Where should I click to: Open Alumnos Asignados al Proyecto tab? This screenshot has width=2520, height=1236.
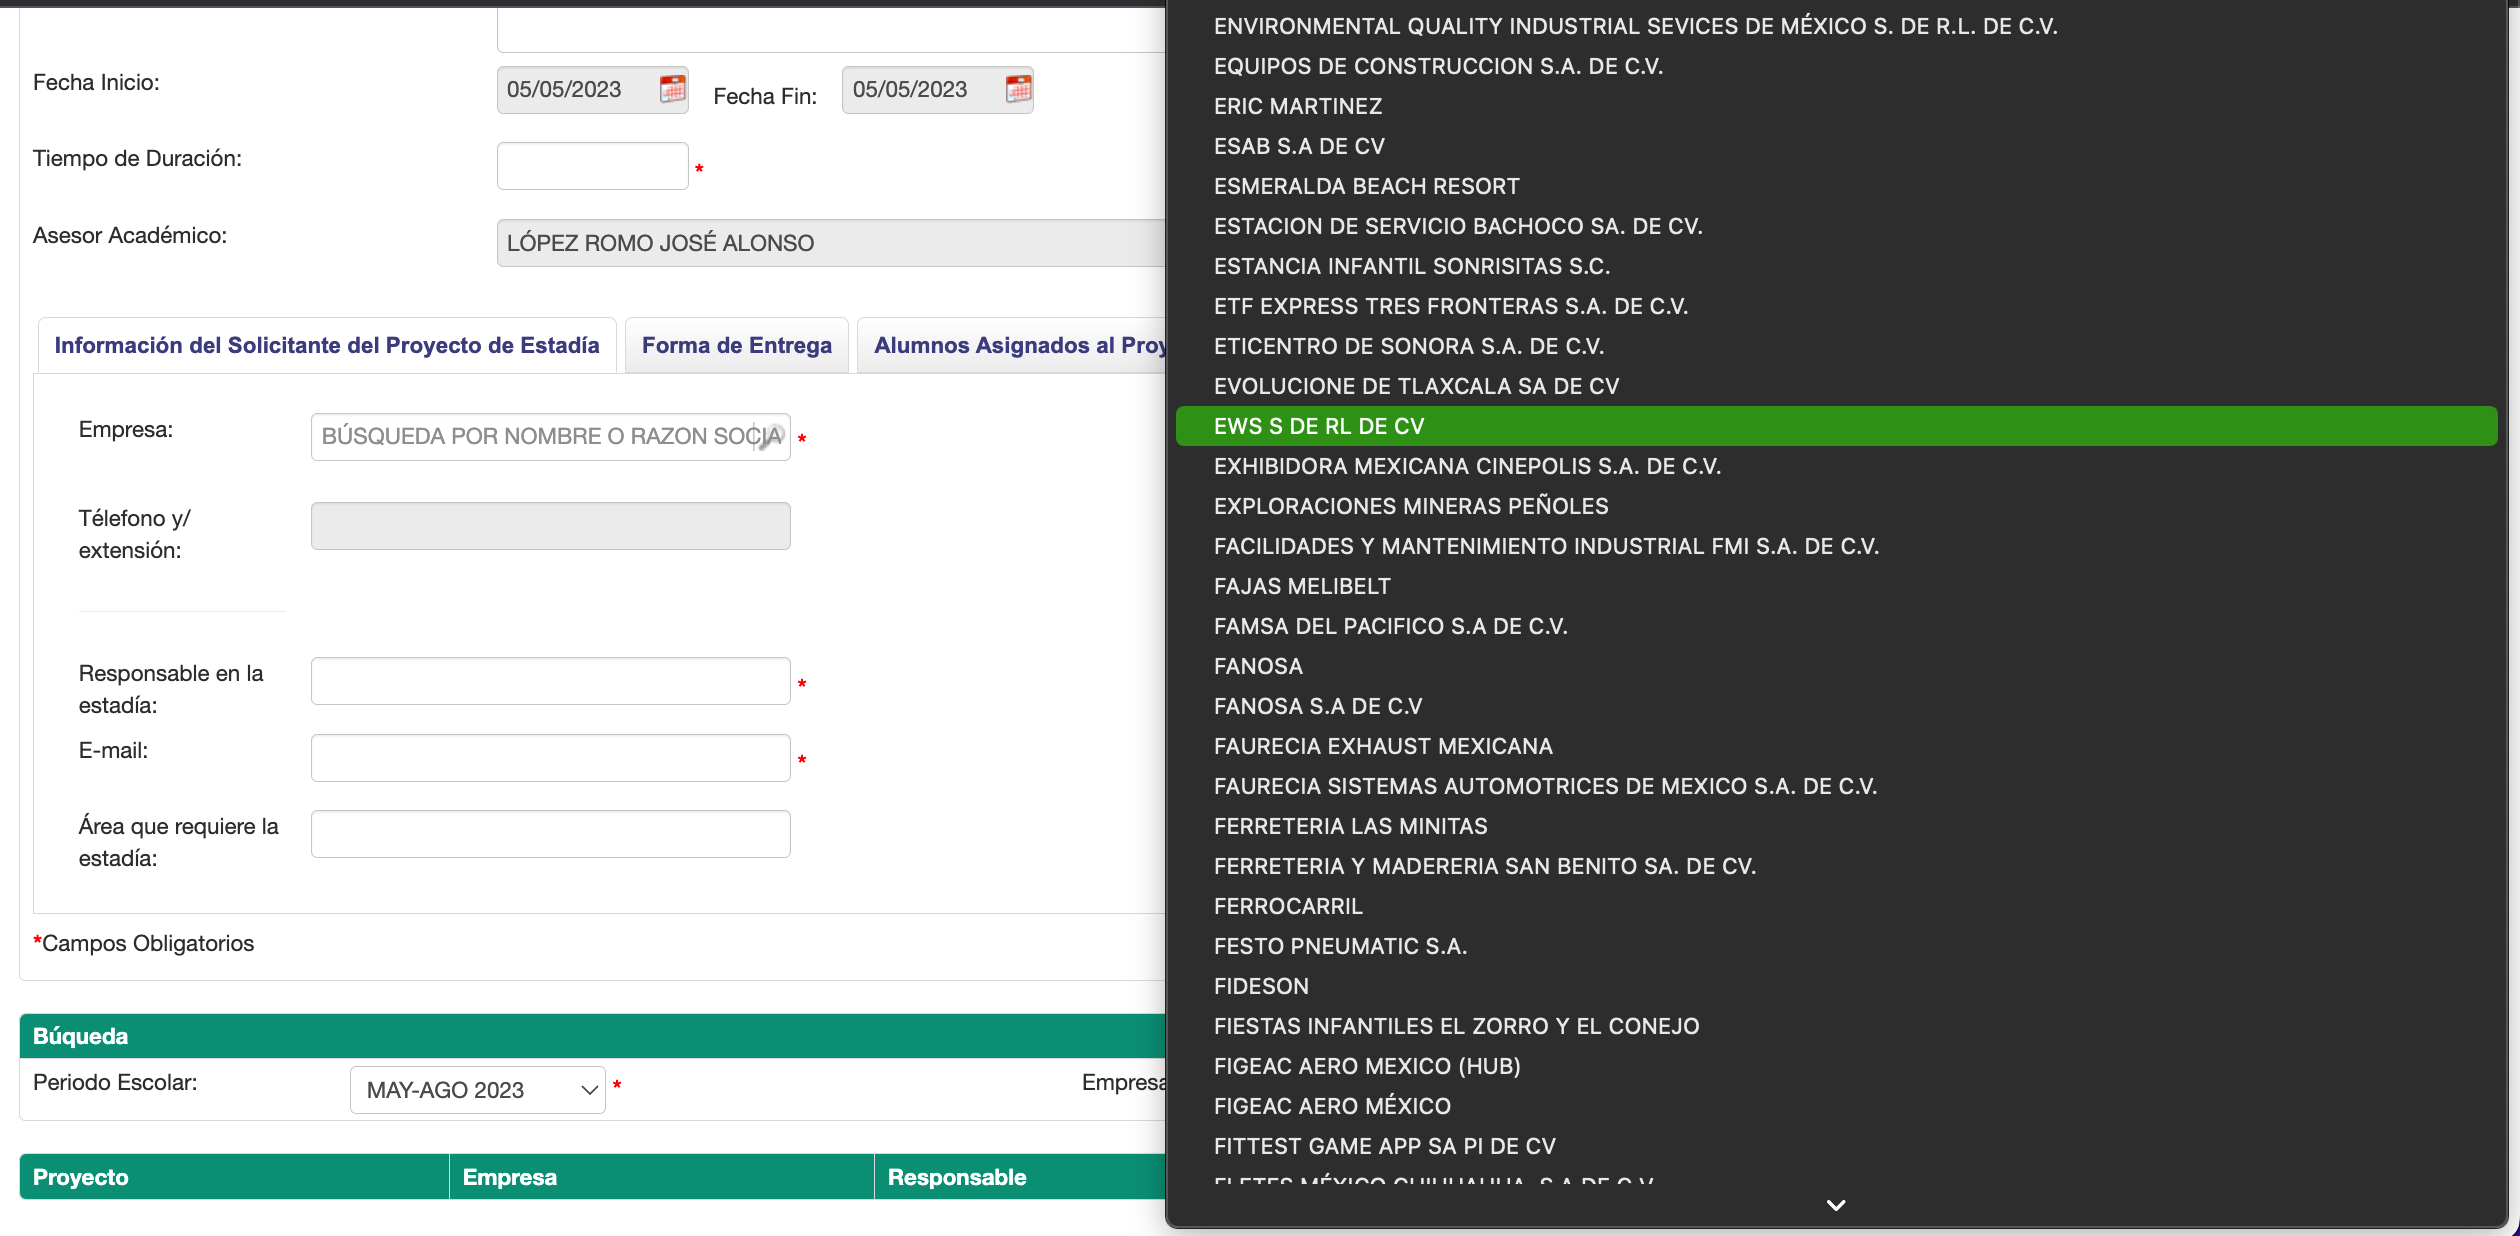coord(1015,345)
